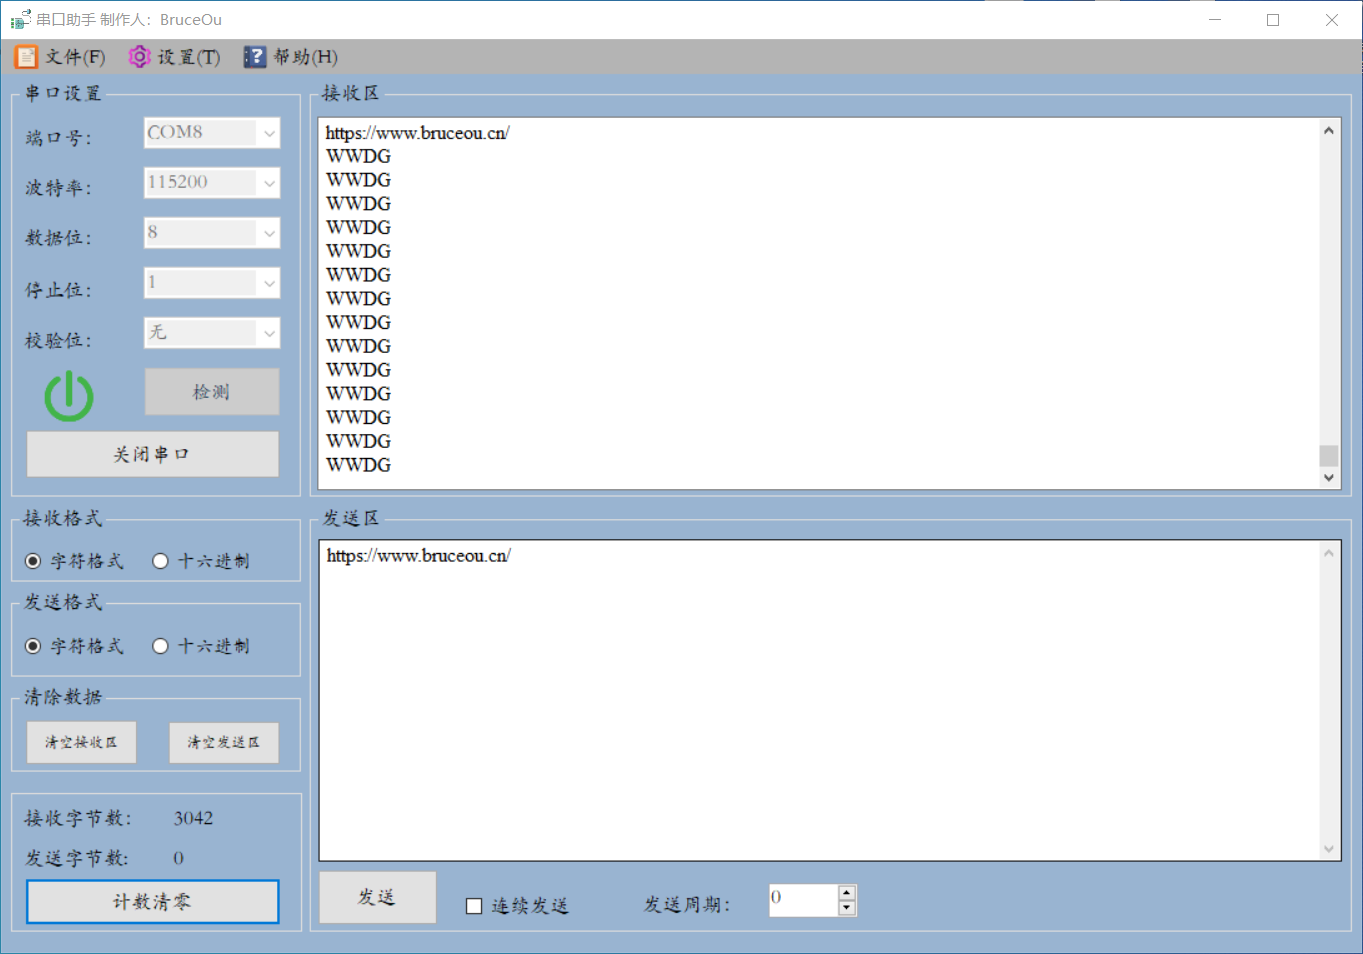Click the blue question mark Help icon
Viewport: 1363px width, 954px height.
click(255, 57)
